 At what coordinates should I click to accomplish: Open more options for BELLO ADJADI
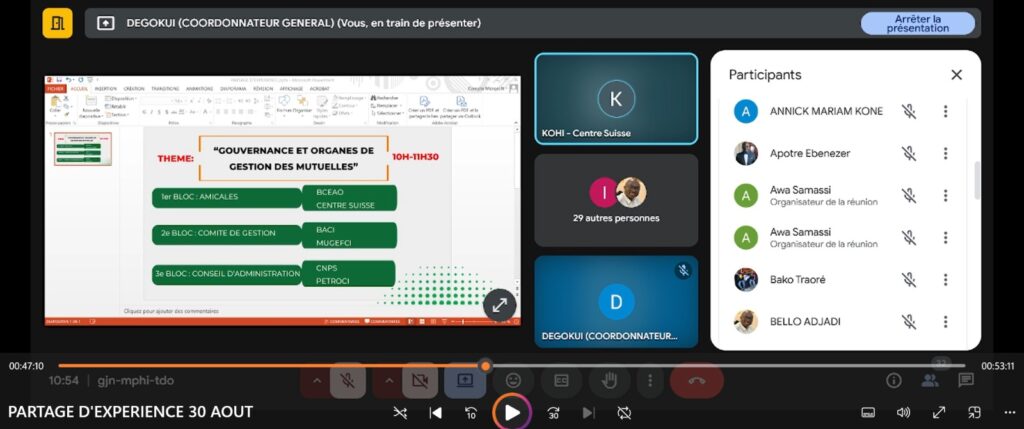click(x=945, y=321)
